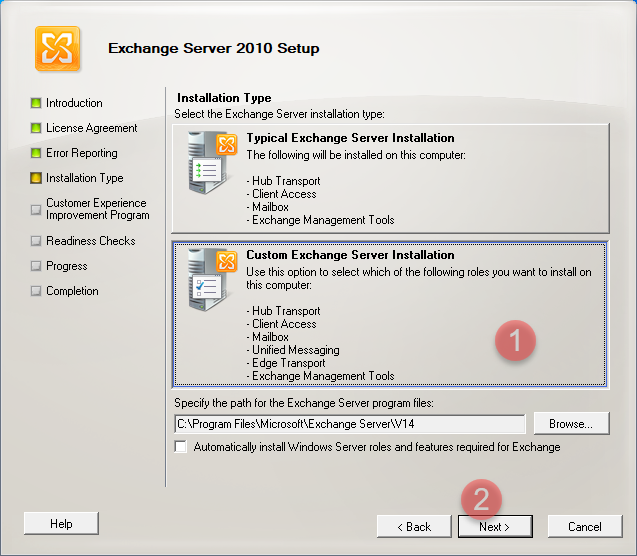Select the Installation Type step label
Viewport: 637px width, 556px height.
(84, 178)
